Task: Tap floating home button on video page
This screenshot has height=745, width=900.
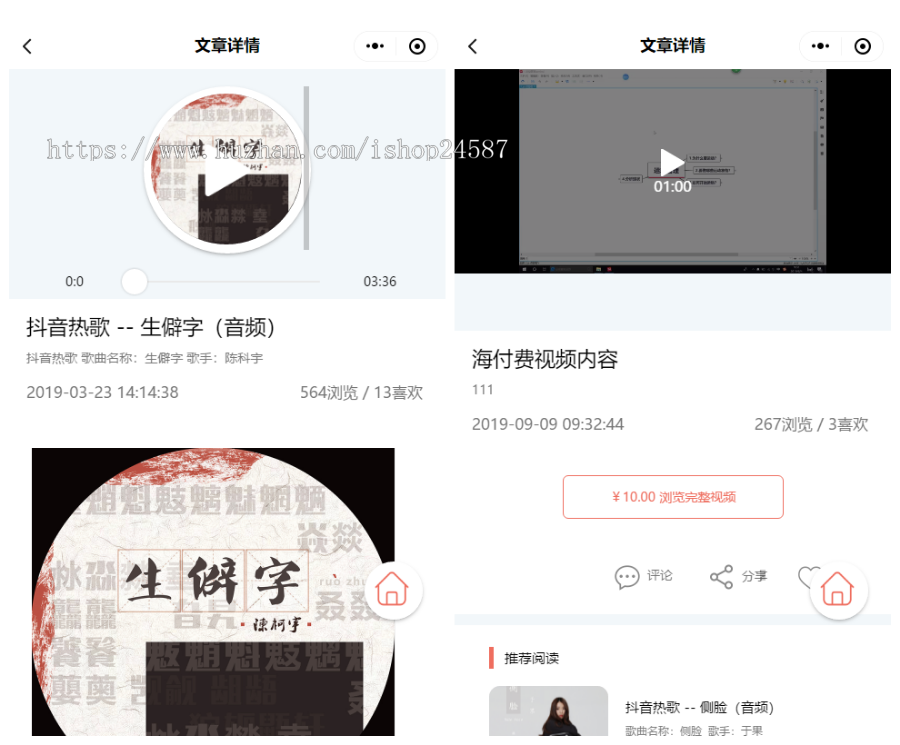Action: (x=838, y=589)
